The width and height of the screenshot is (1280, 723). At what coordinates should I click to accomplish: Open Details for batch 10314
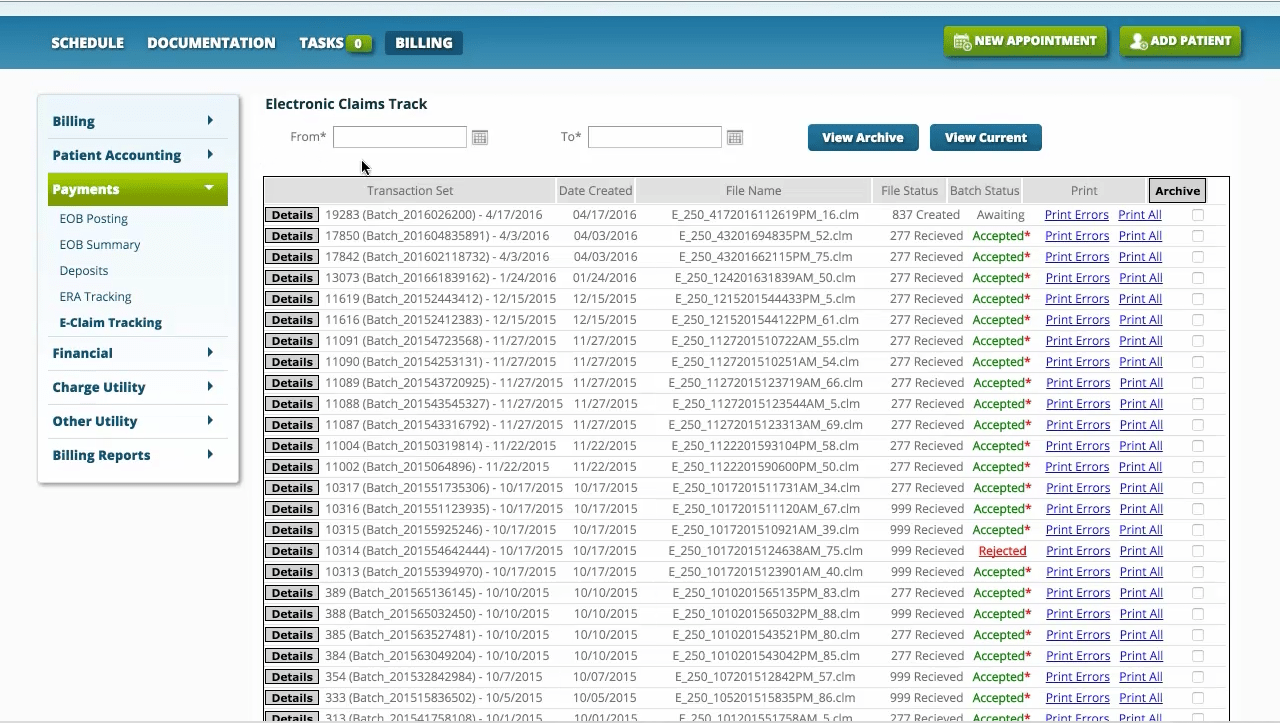point(292,551)
